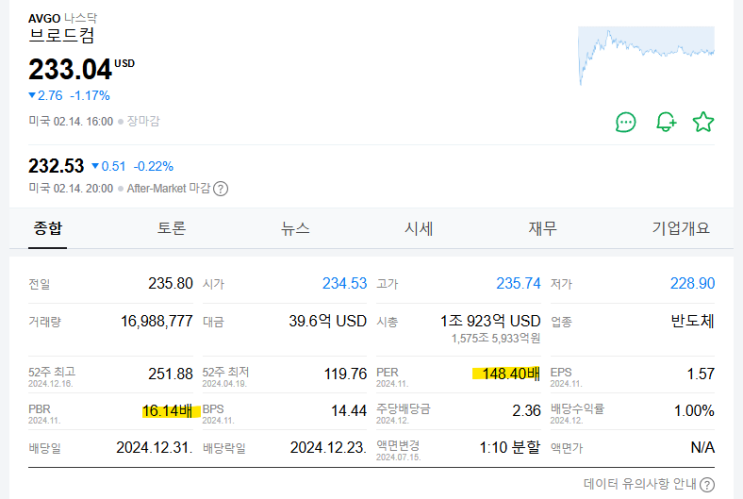Click the highlighted PER value 148.40배
This screenshot has height=499, width=743.
tap(505, 374)
